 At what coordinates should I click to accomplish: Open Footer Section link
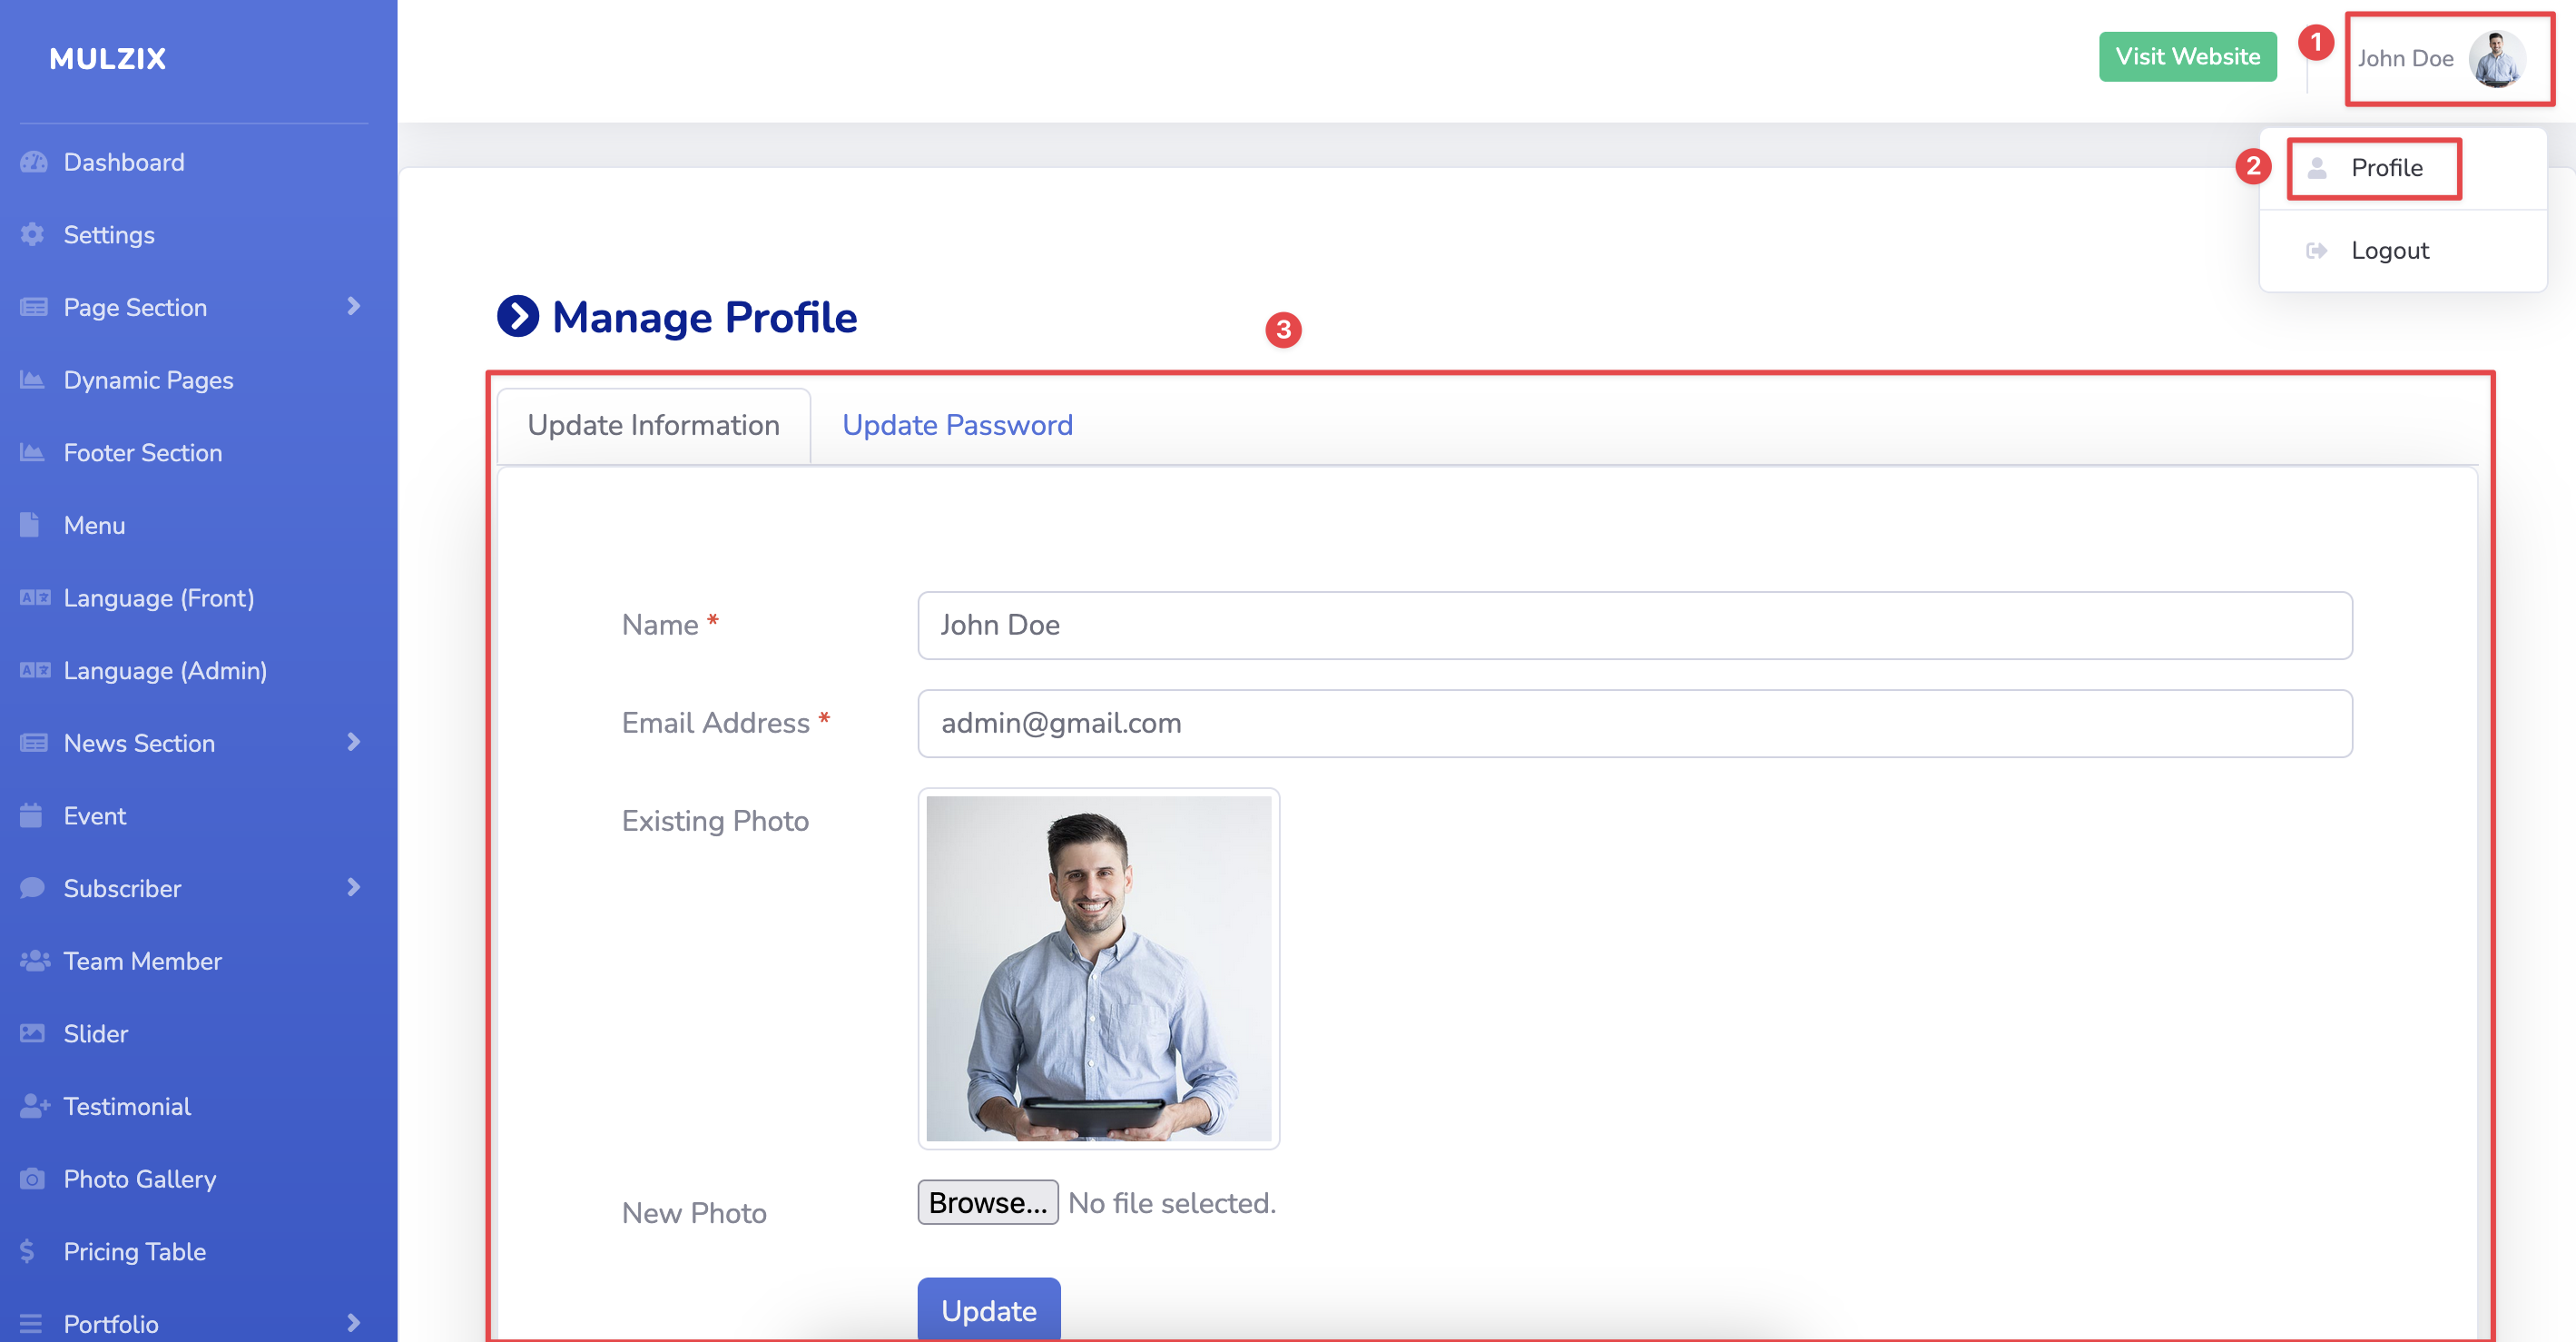tap(143, 452)
